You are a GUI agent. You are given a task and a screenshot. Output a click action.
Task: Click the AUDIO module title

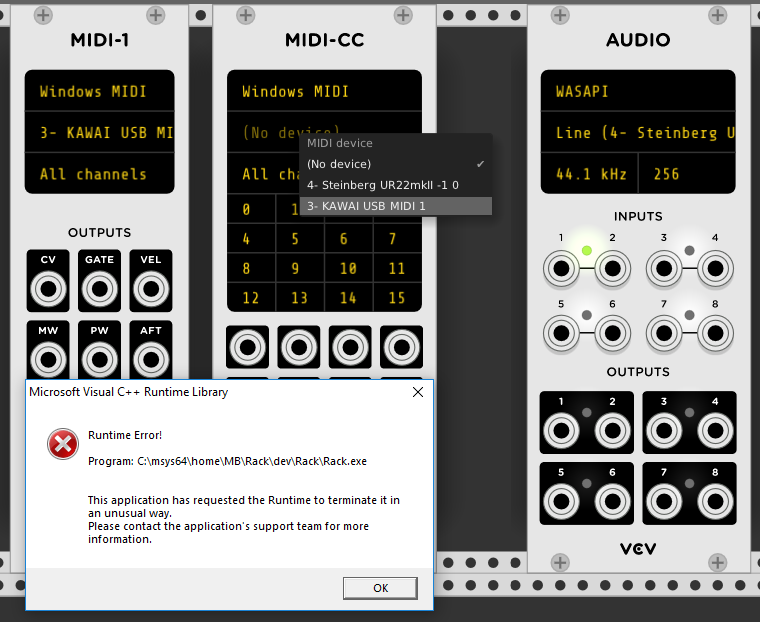coord(638,40)
